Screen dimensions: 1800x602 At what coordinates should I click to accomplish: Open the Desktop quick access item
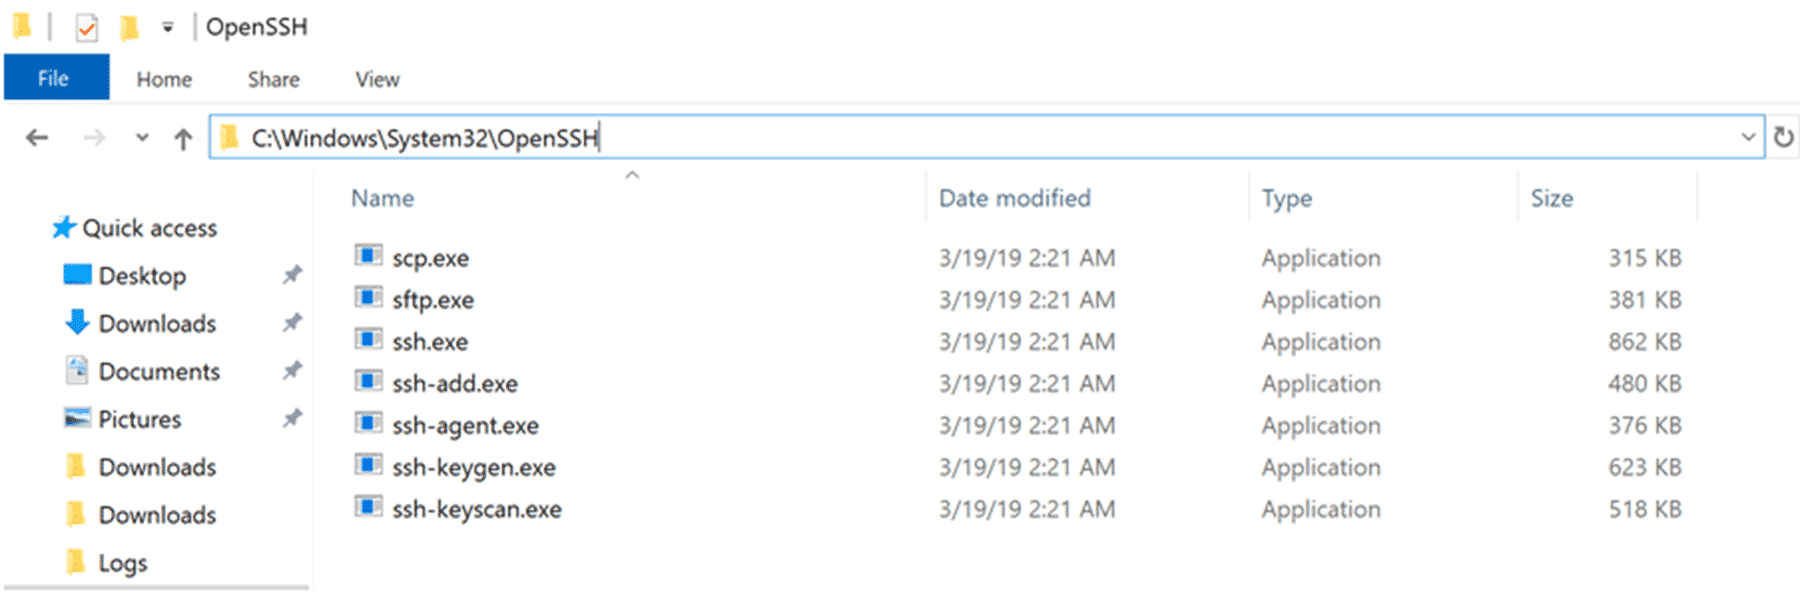pos(142,276)
